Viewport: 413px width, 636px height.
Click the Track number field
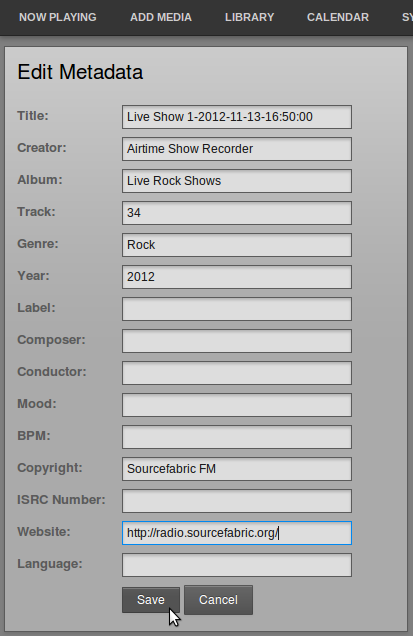pos(237,213)
